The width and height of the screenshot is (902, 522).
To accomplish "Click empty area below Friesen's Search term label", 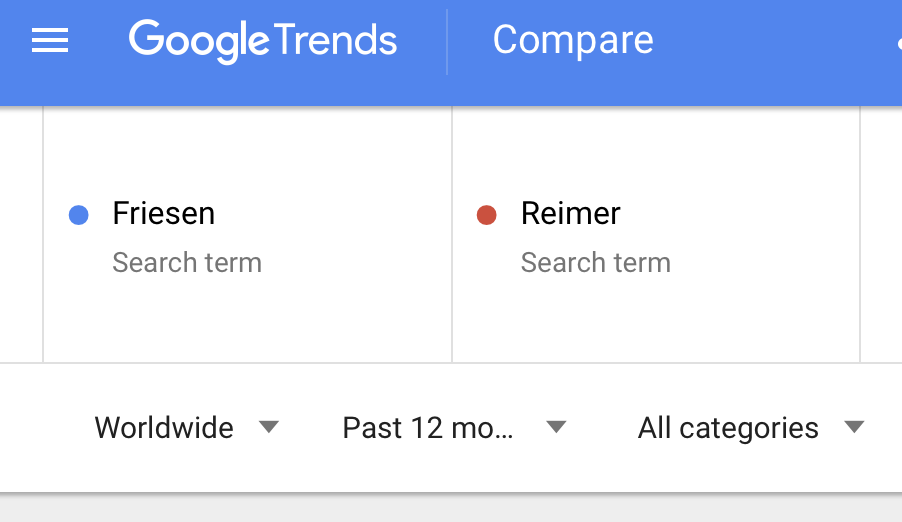I will click(247, 319).
